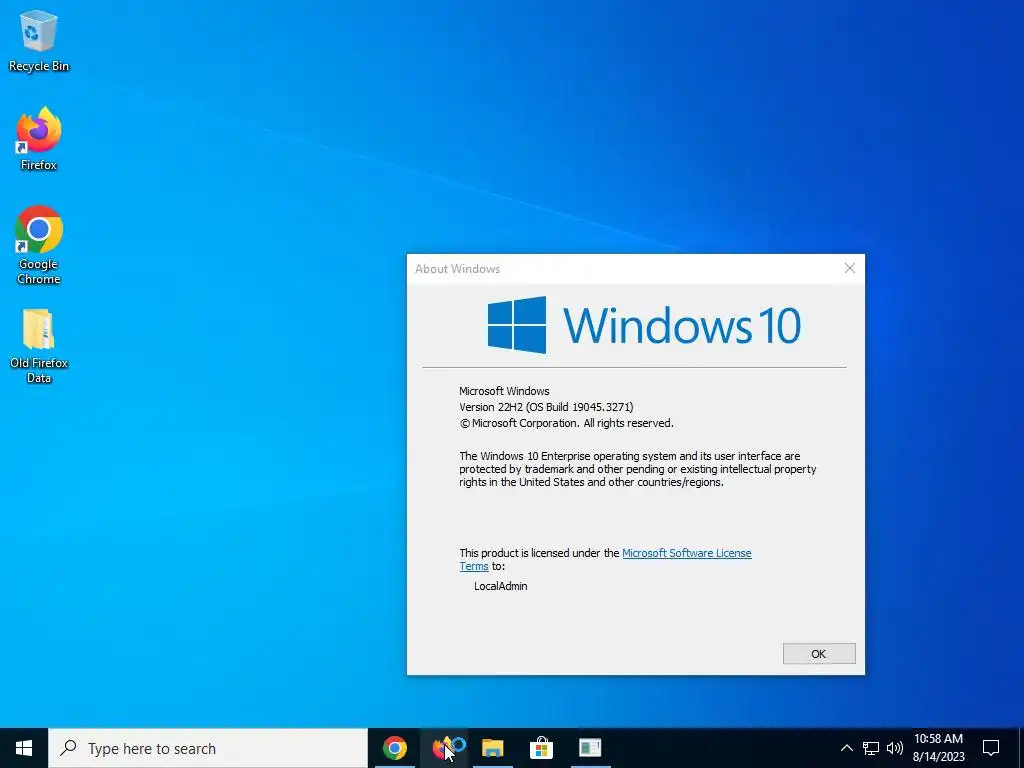Show hidden system tray icons
The width and height of the screenshot is (1024, 768).
[846, 748]
